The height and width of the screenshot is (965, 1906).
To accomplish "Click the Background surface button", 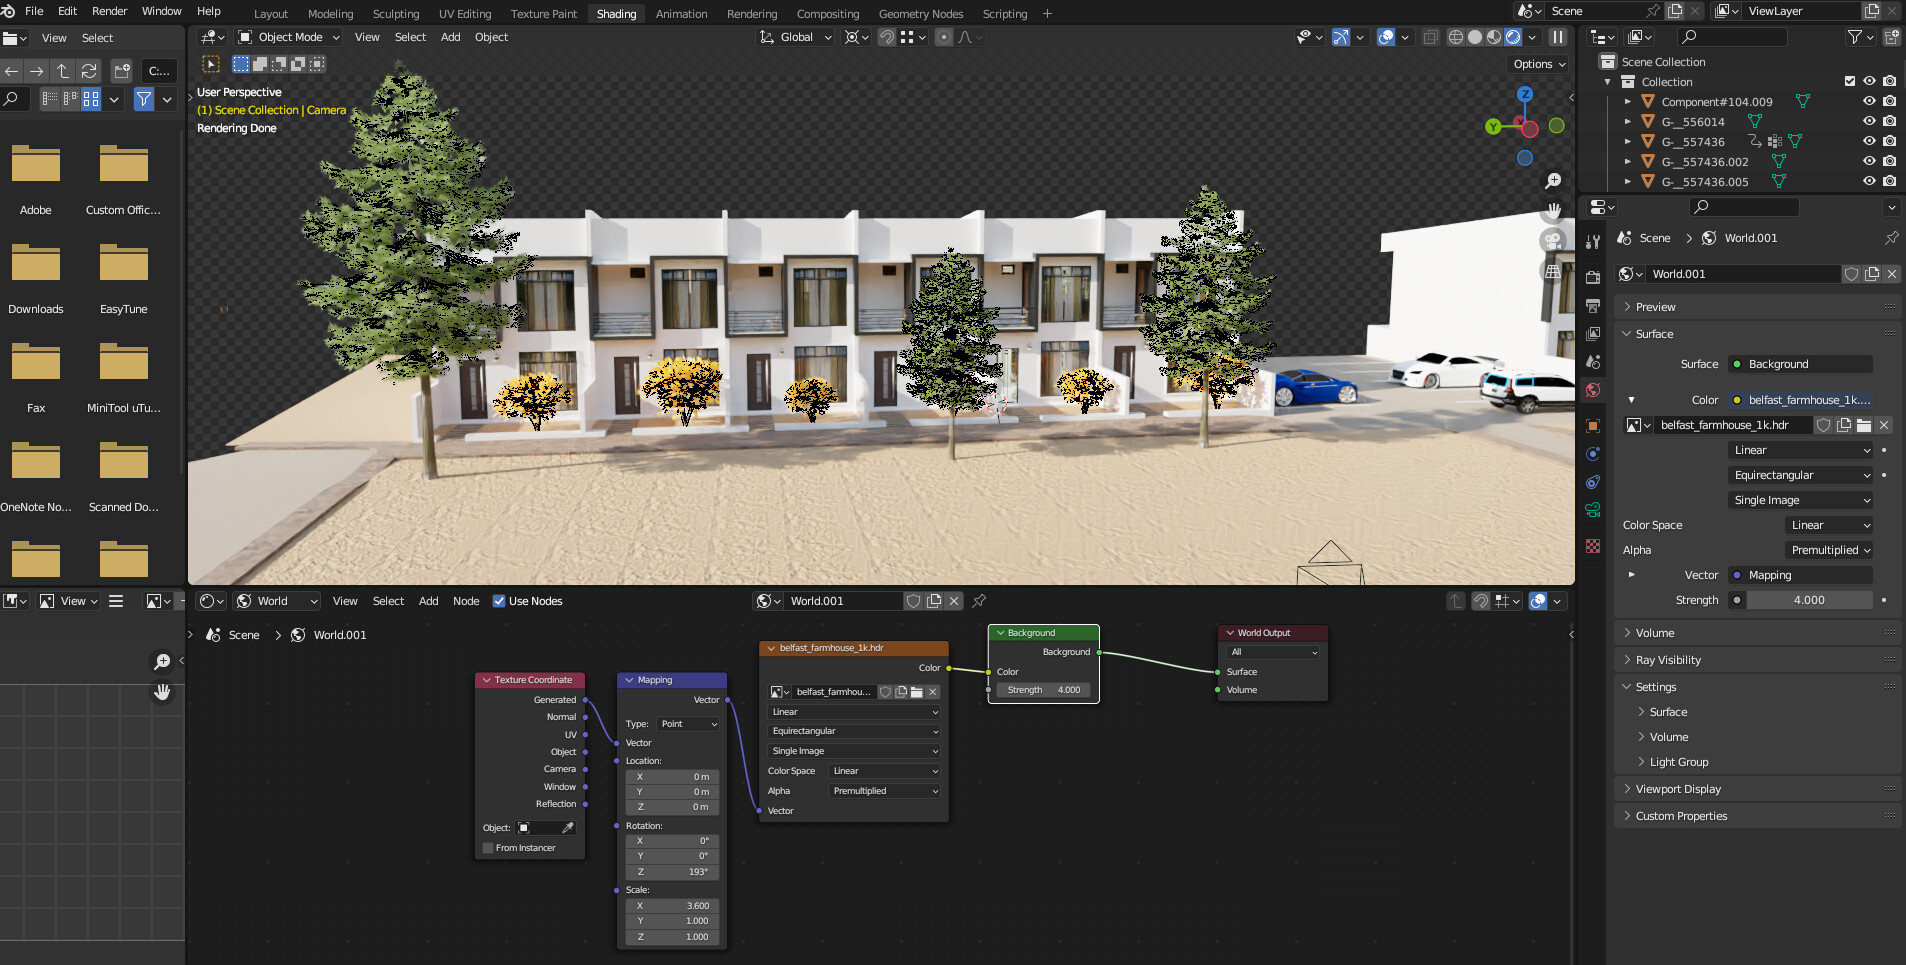I will click(1798, 364).
